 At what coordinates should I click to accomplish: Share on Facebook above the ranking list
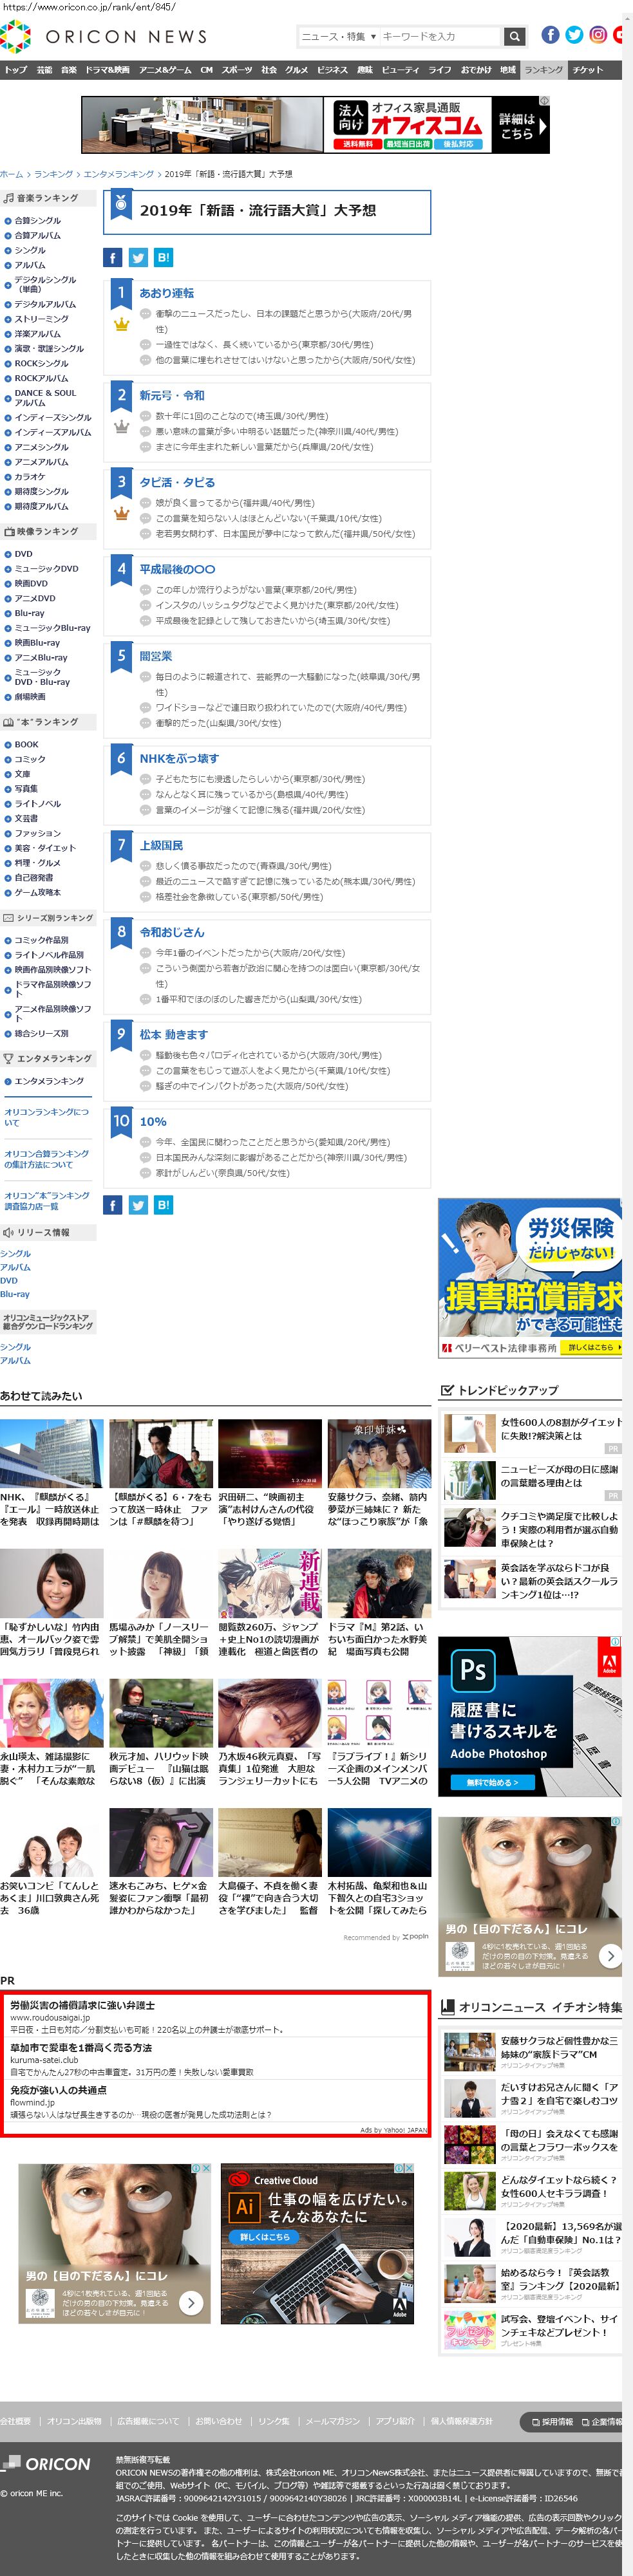[x=113, y=258]
